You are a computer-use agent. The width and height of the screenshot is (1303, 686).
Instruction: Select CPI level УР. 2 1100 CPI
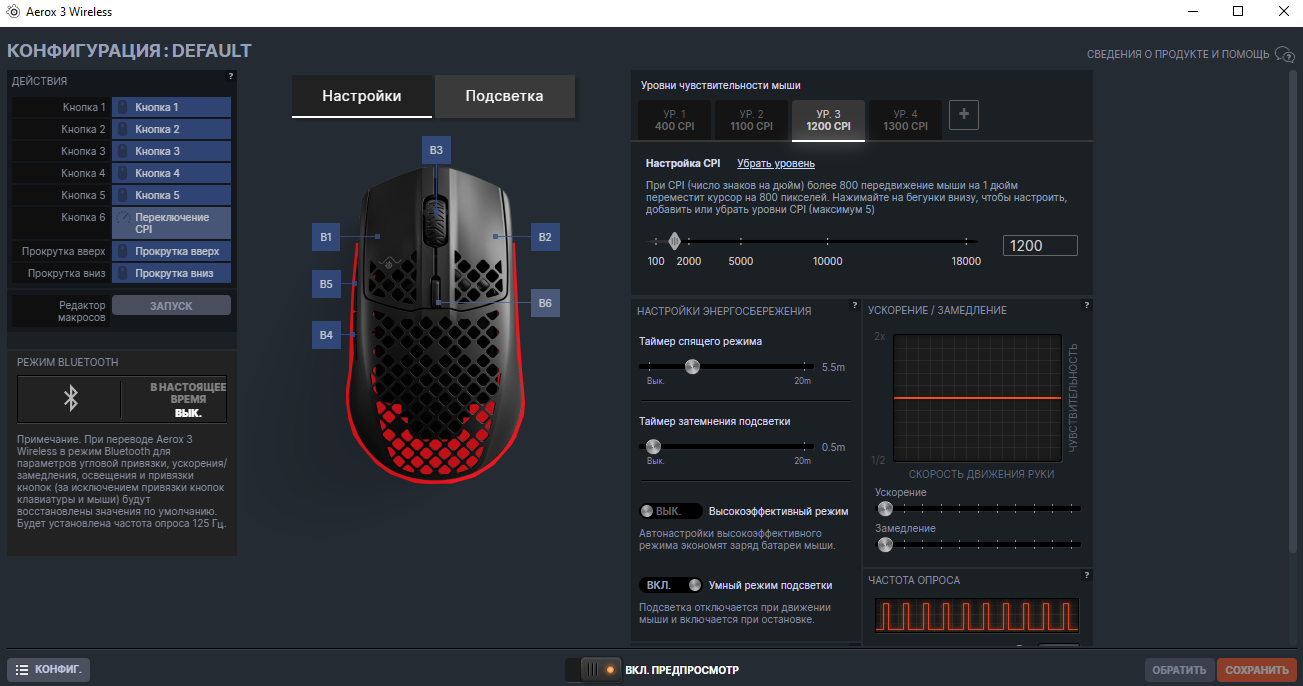tap(751, 121)
